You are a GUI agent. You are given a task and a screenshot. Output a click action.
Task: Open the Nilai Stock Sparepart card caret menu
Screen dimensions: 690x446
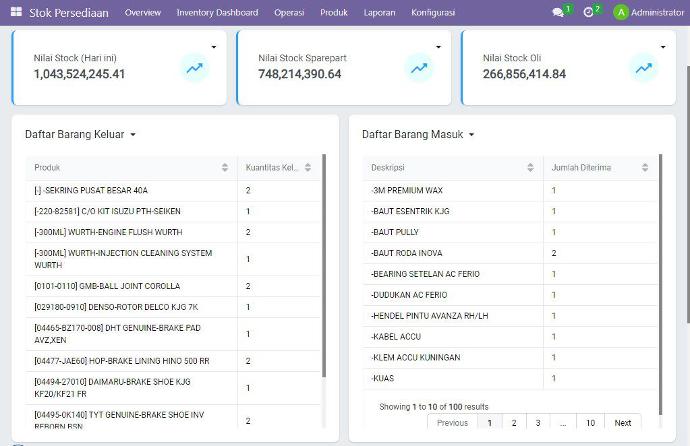coord(438,47)
